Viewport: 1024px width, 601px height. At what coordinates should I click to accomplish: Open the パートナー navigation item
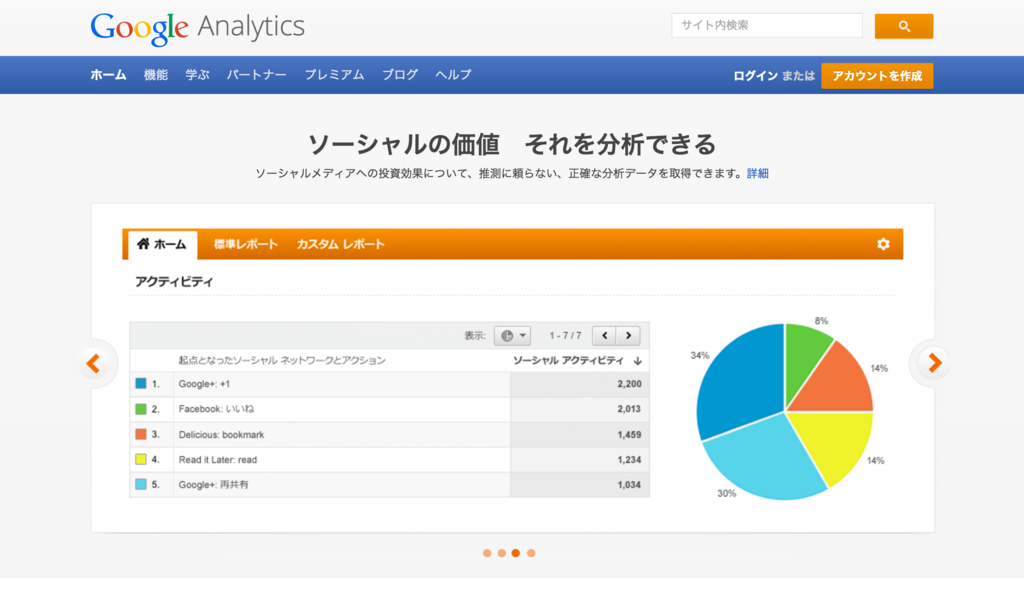click(257, 75)
